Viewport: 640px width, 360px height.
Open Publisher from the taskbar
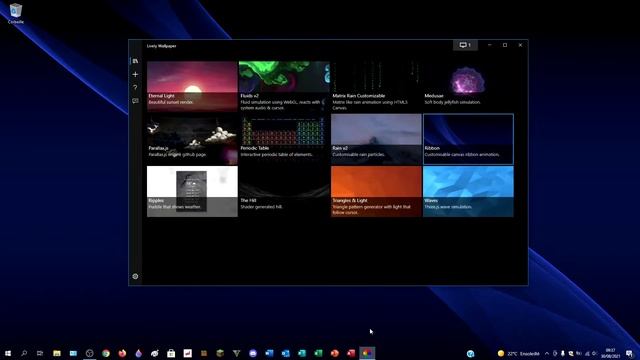click(x=302, y=353)
